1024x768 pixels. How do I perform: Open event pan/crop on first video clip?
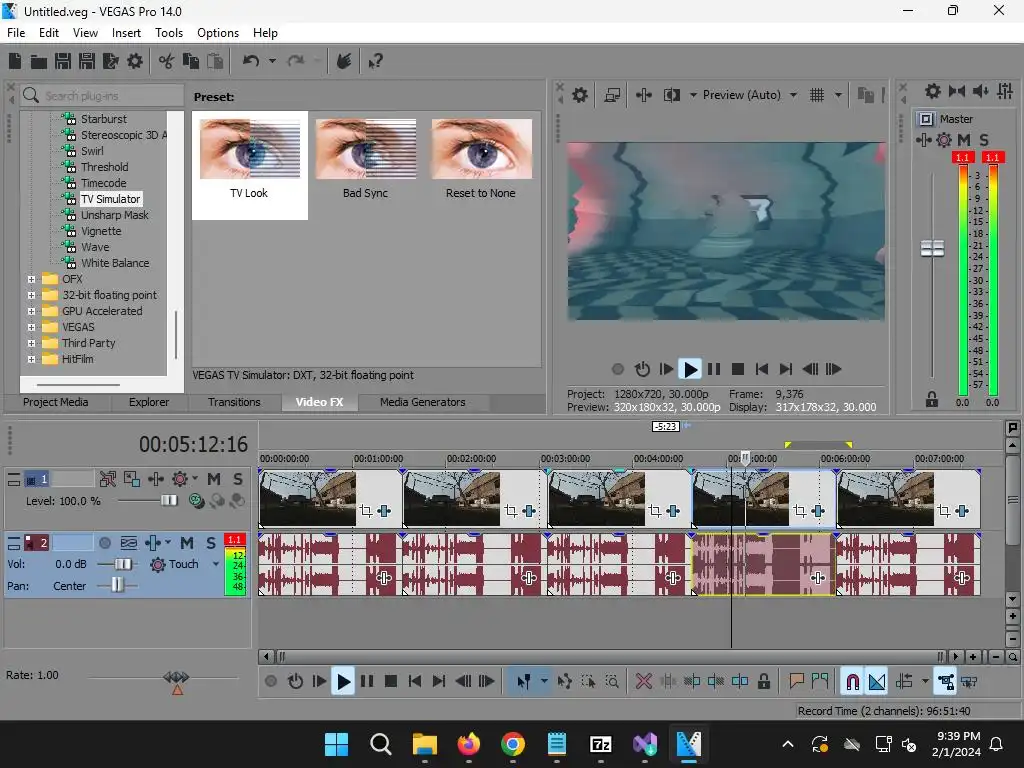pos(366,511)
